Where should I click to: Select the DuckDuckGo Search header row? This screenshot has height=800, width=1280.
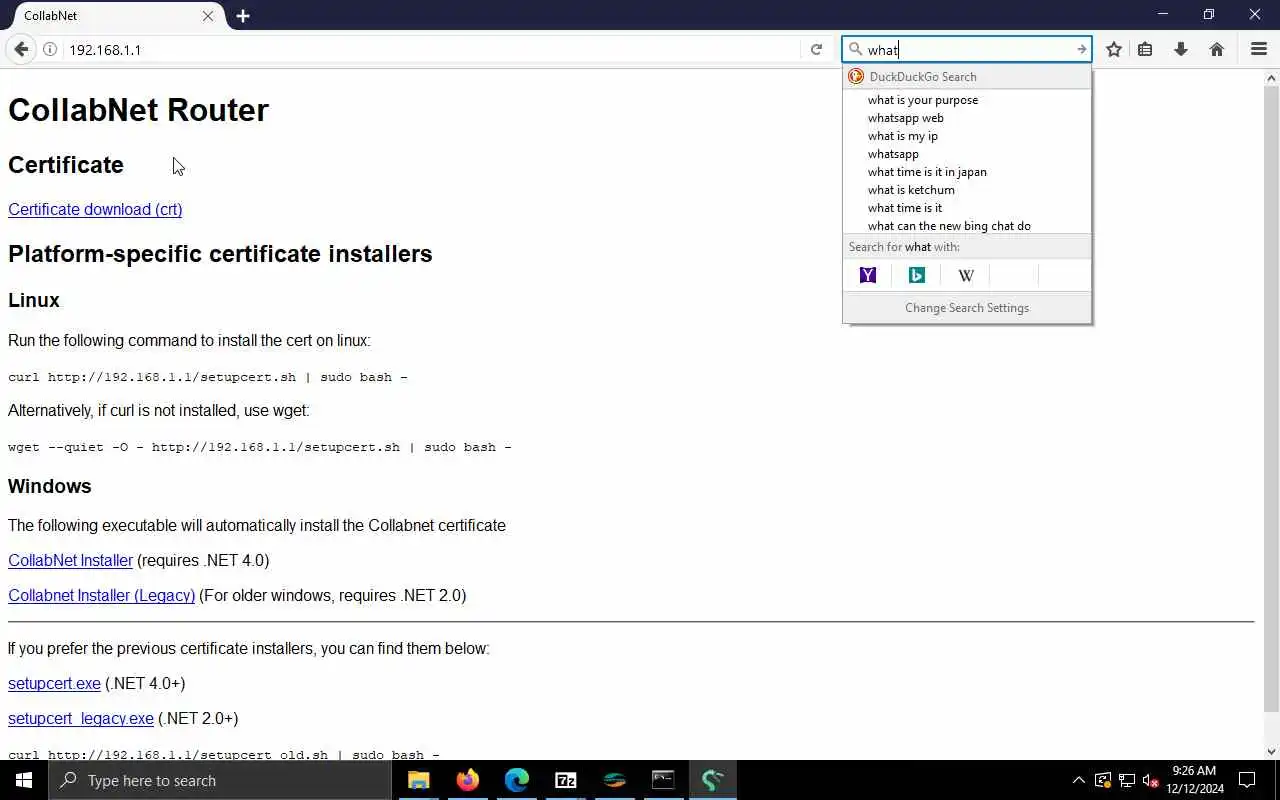click(x=967, y=77)
